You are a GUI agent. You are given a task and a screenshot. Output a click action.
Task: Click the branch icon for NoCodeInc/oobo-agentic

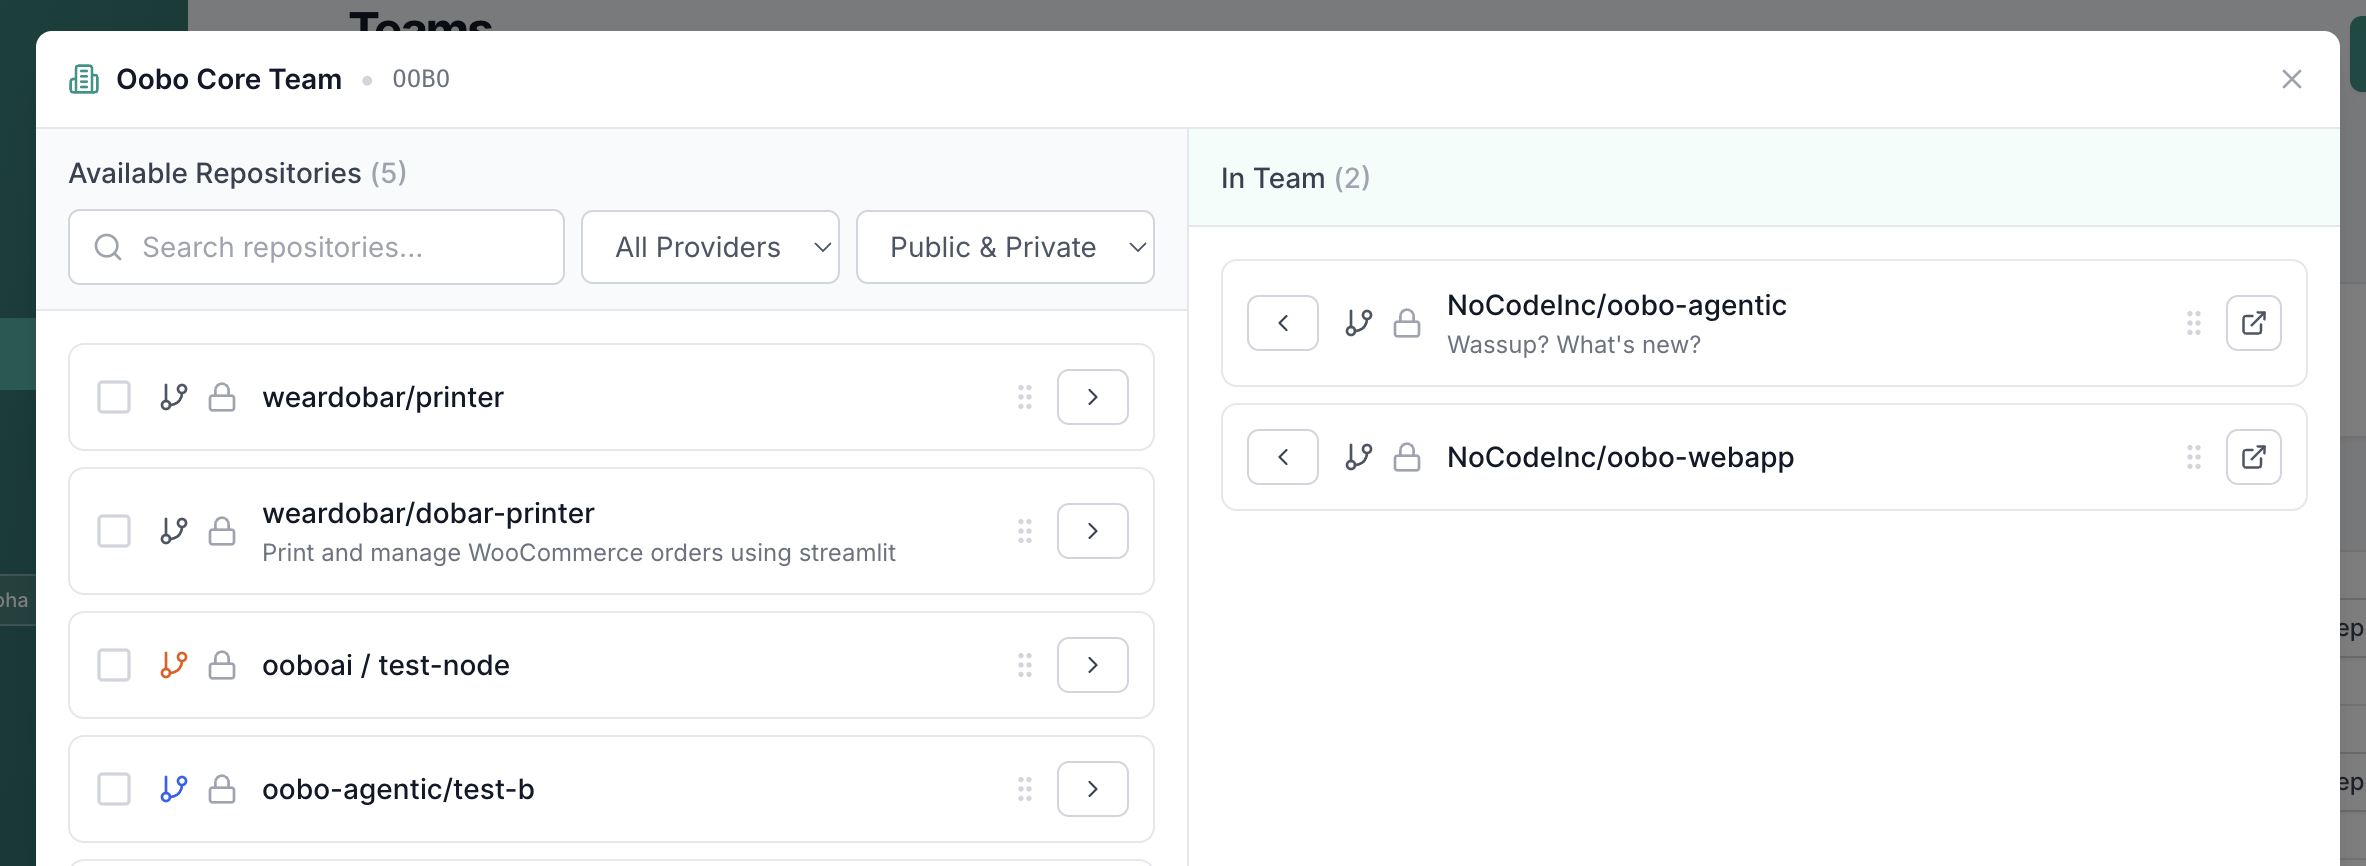point(1359,323)
